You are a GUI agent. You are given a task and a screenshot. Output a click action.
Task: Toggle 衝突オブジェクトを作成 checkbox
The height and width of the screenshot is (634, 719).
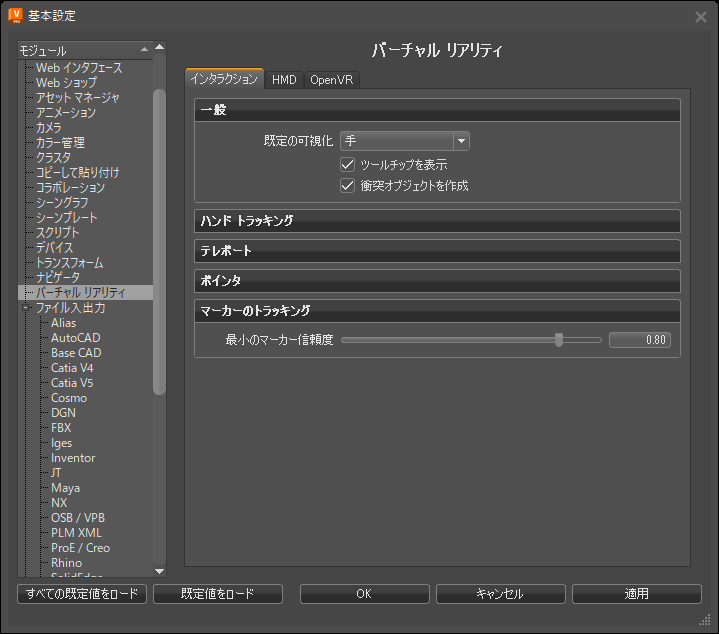pos(347,186)
